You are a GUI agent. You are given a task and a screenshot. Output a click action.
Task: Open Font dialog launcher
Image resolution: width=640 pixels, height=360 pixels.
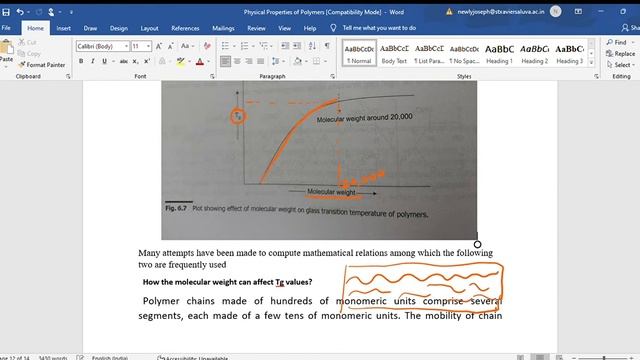[x=212, y=76]
